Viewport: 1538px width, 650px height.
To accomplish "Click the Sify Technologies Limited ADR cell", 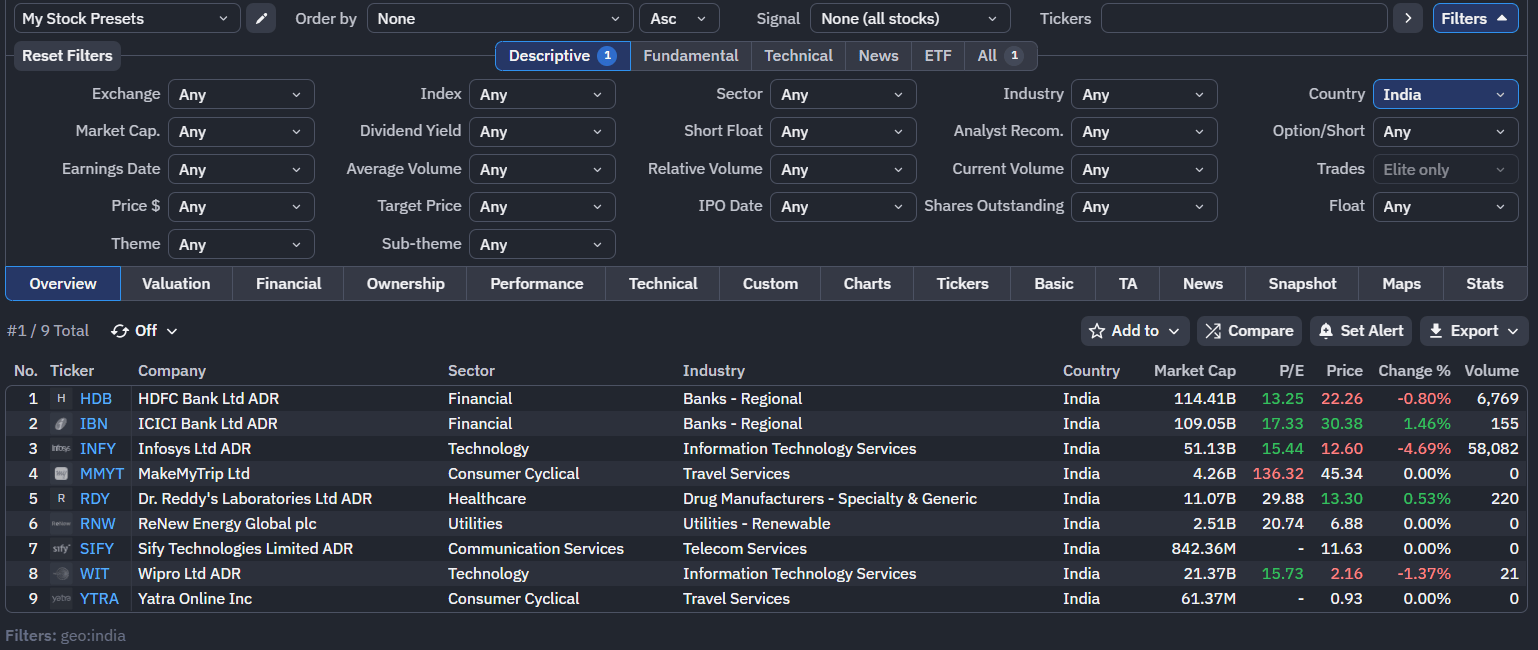I will point(245,549).
